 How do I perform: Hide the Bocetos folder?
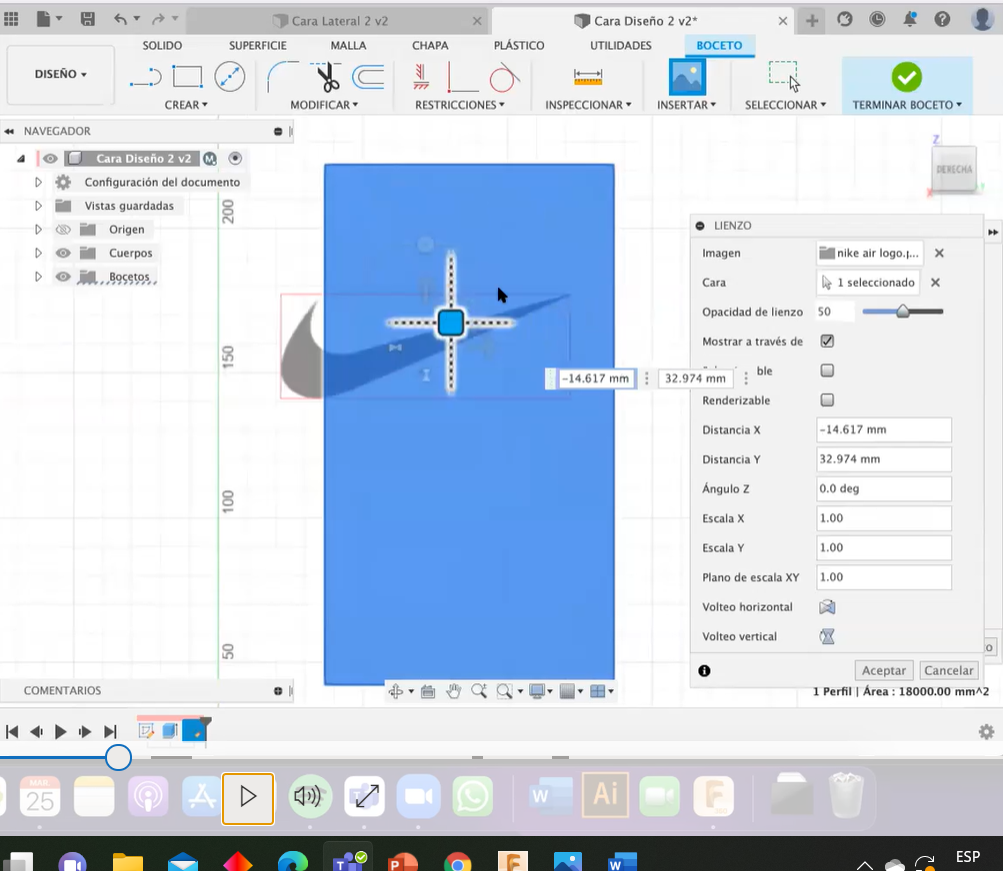point(63,277)
